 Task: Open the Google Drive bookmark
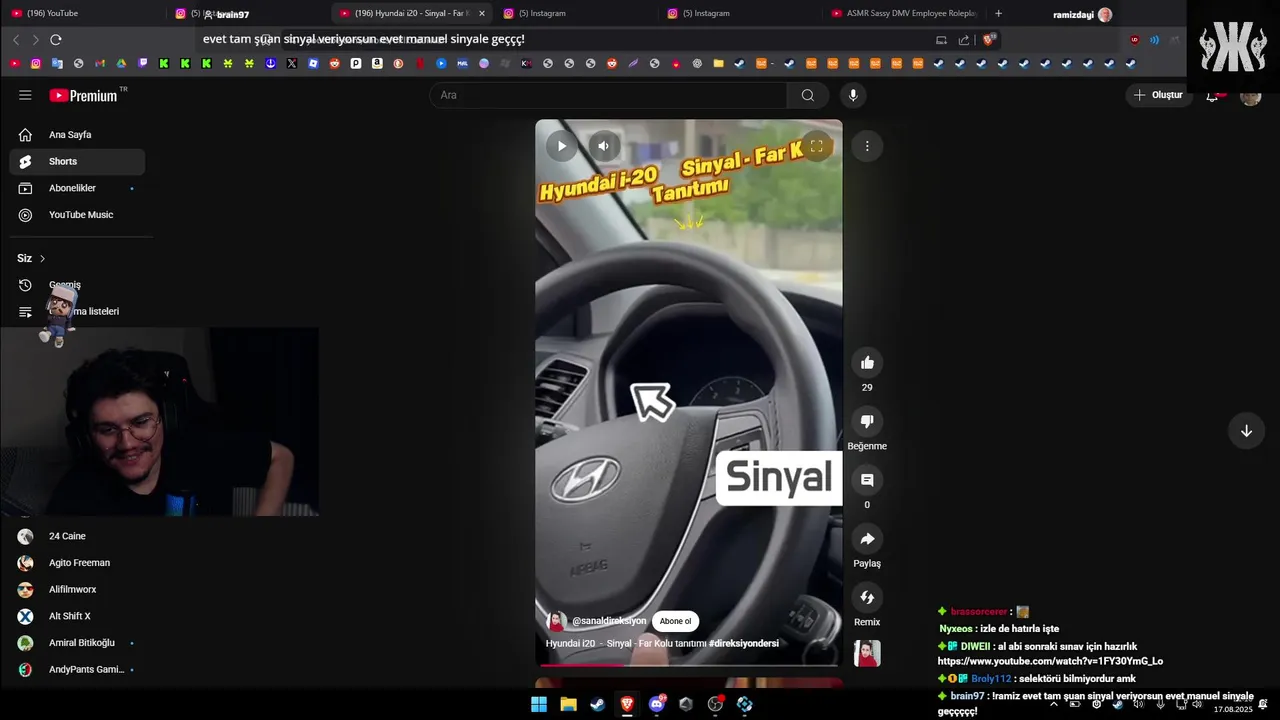click(x=121, y=63)
